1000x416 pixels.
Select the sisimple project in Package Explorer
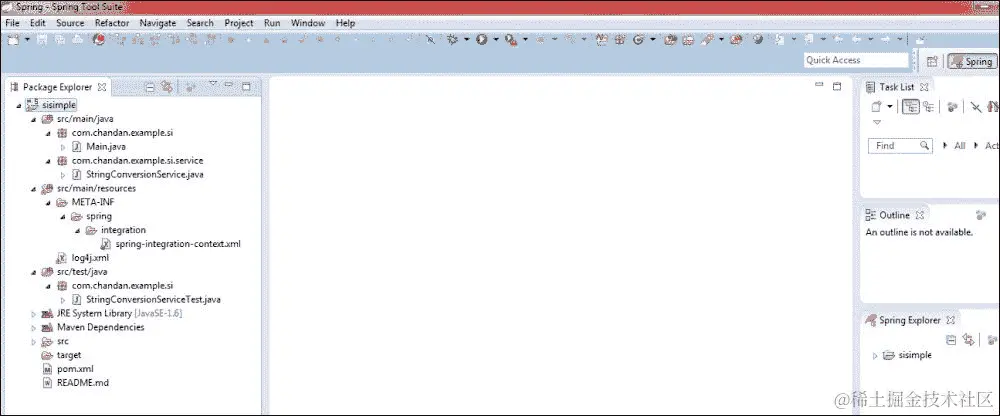[x=52, y=105]
